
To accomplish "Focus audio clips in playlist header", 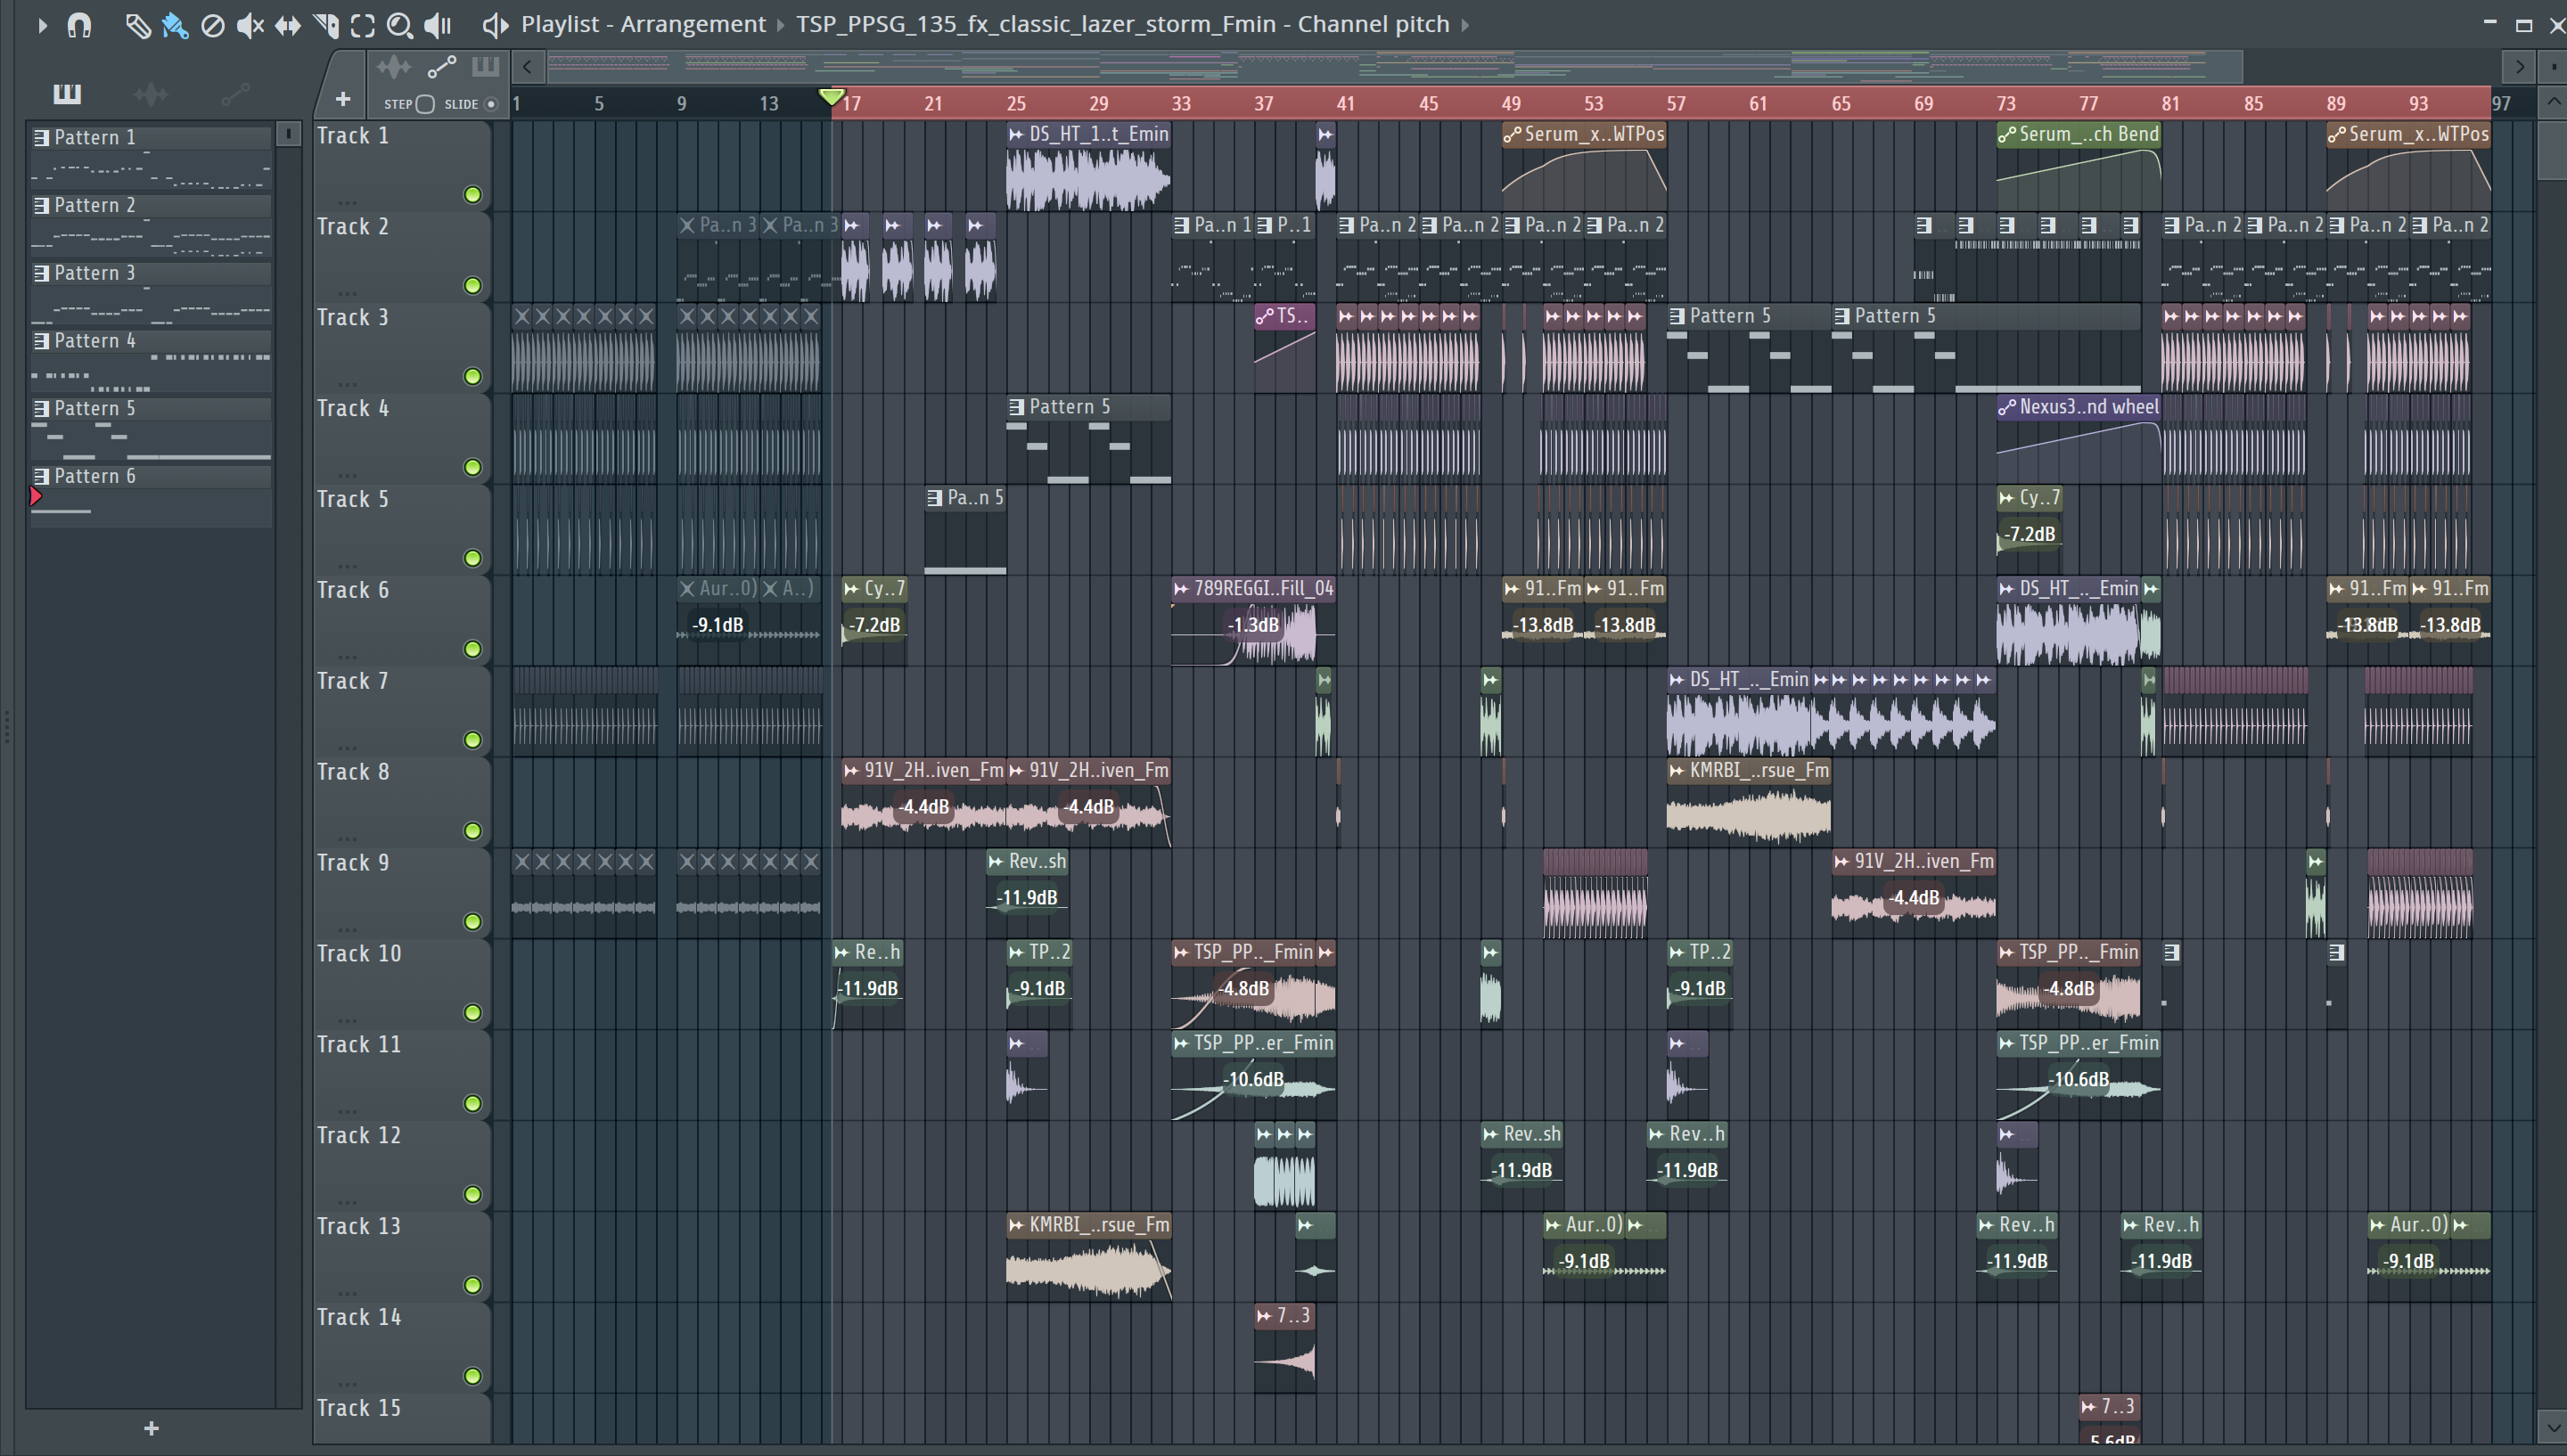I will tap(394, 68).
